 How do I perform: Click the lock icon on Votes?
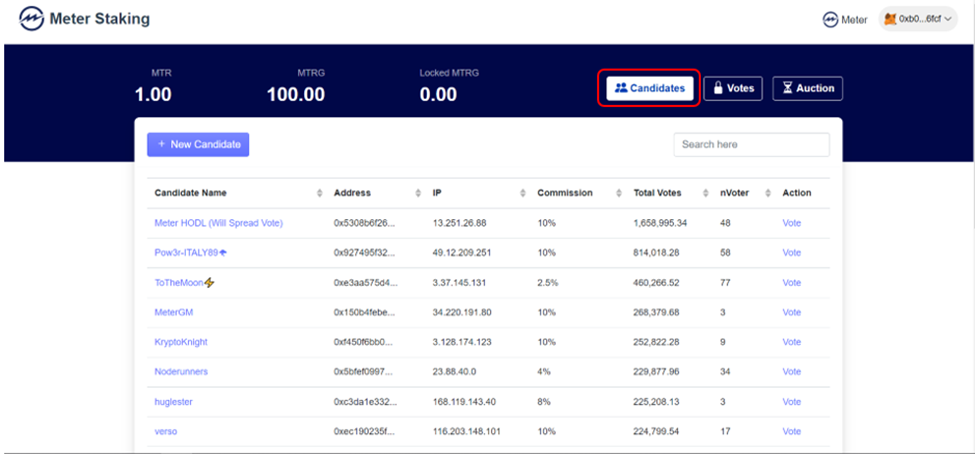click(x=718, y=88)
